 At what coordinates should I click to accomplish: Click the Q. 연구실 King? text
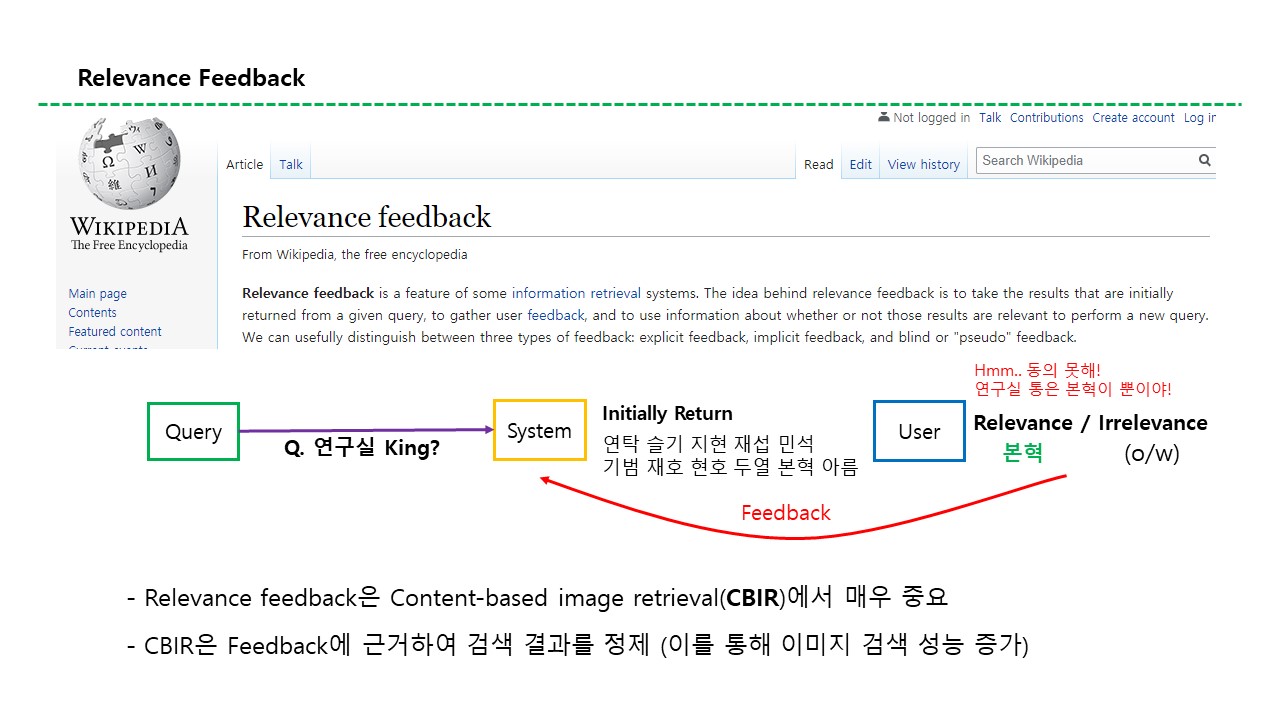(x=362, y=448)
